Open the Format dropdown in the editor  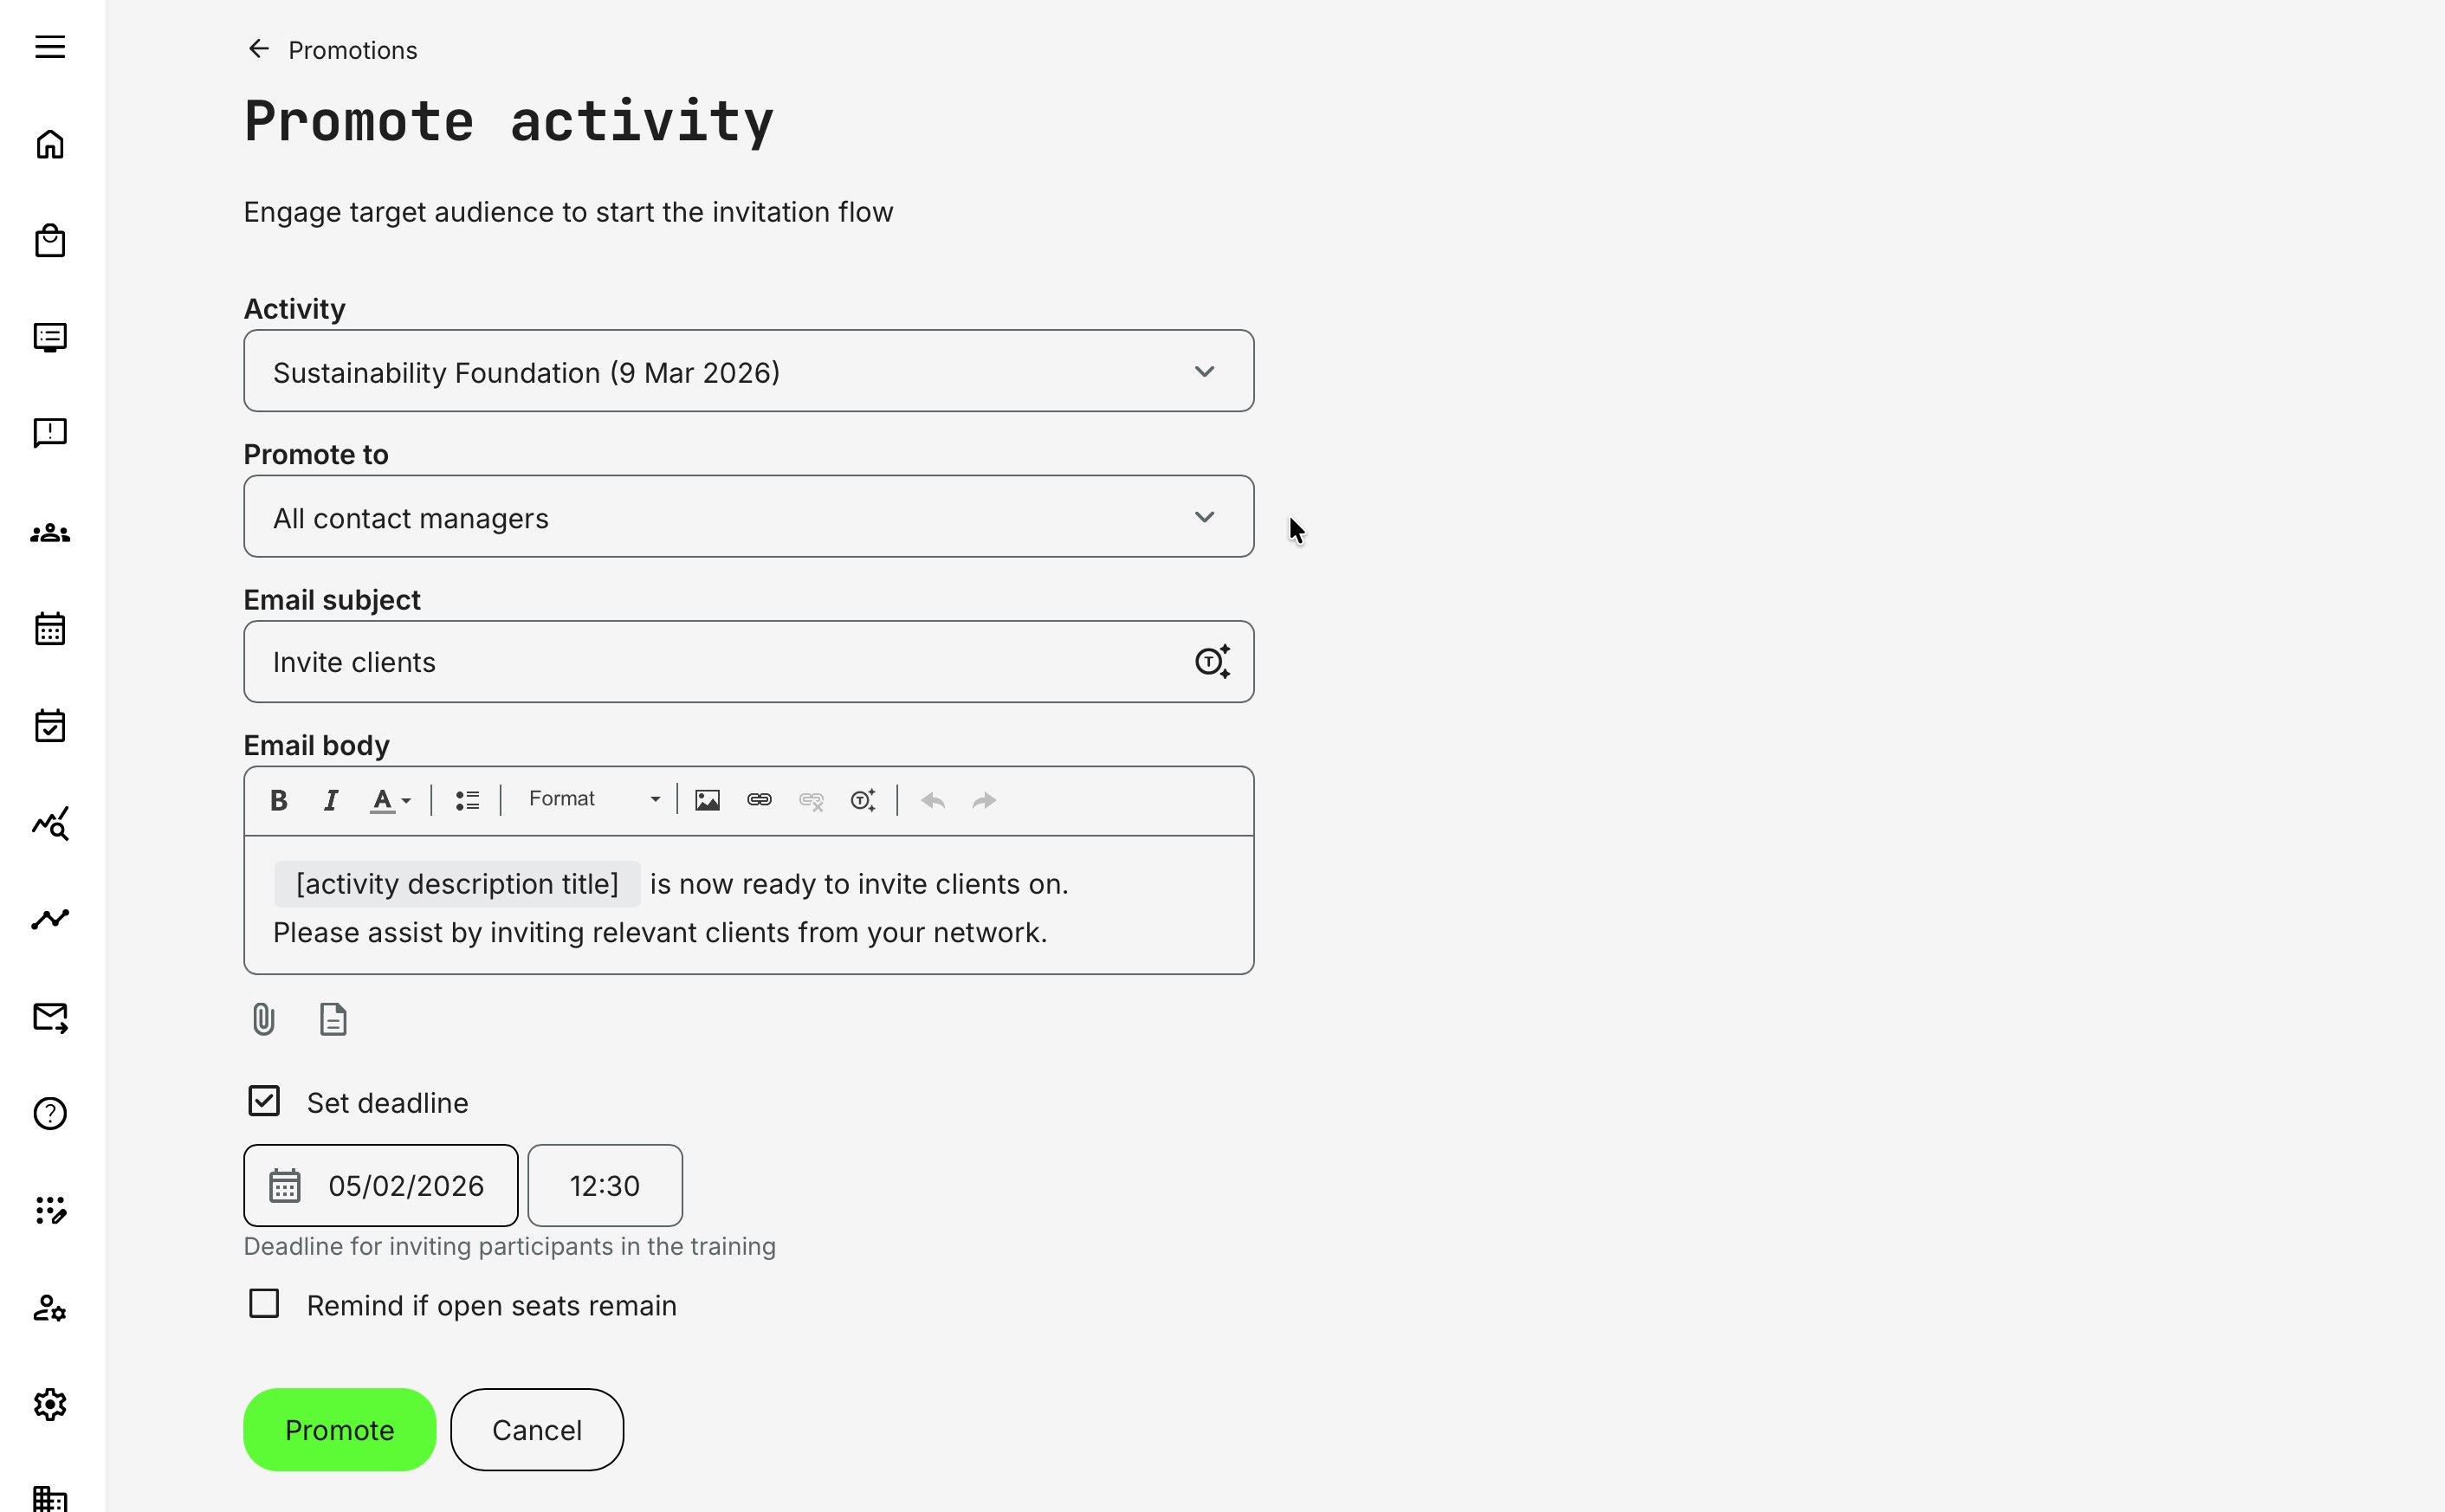(x=593, y=798)
